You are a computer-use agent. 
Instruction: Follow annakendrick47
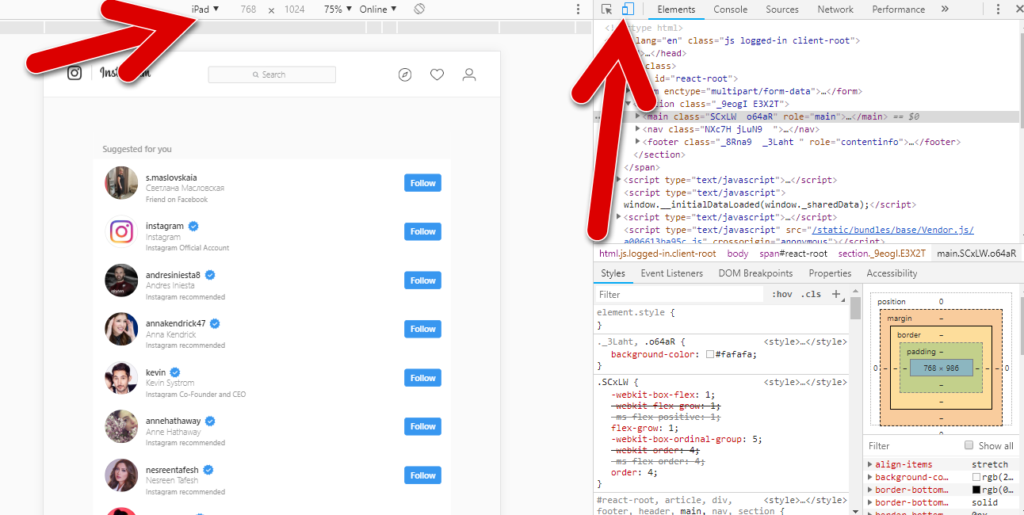pos(423,330)
